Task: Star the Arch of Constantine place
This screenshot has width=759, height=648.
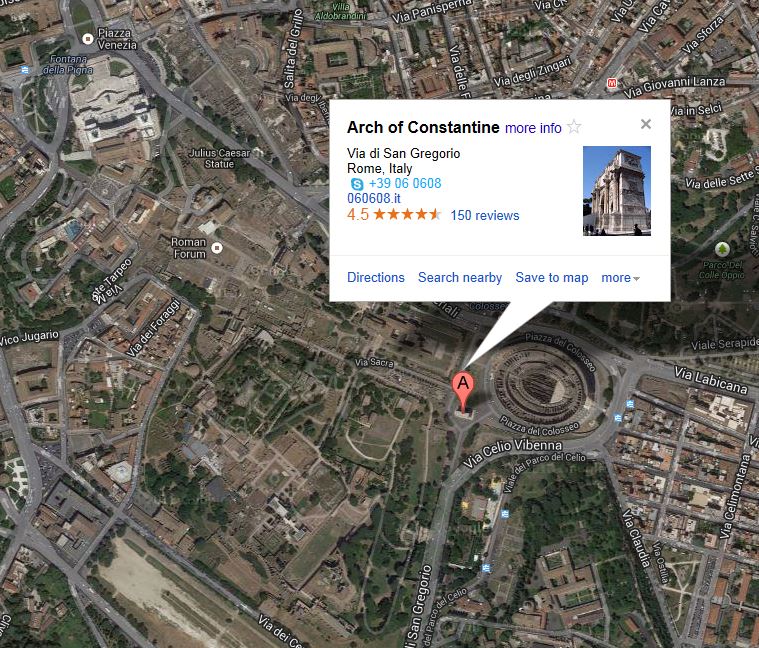Action: click(574, 127)
